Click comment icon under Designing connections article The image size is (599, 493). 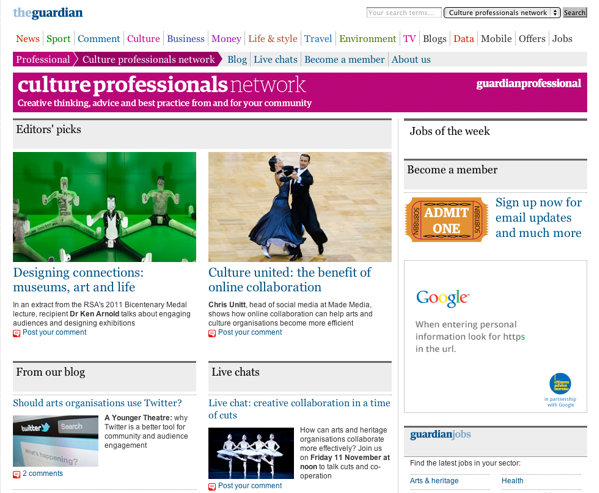[16, 333]
